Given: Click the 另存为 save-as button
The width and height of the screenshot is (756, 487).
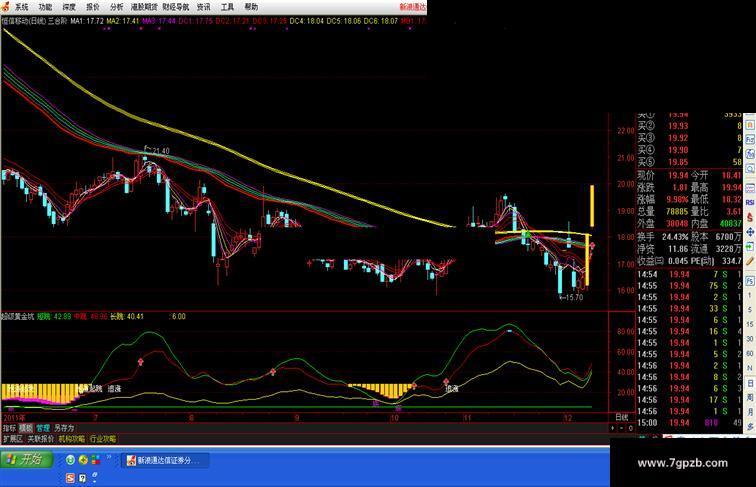Looking at the screenshot, I should coord(64,428).
